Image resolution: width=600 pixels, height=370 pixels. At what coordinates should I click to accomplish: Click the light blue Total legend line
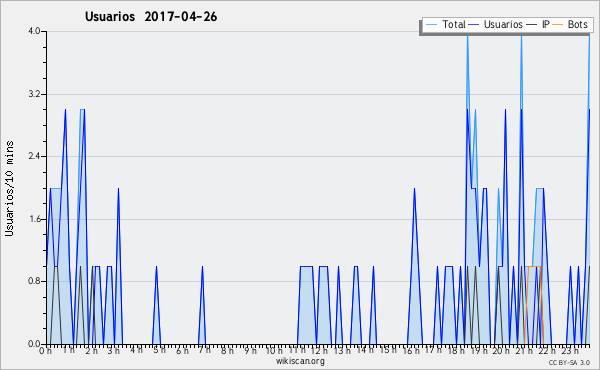[x=431, y=25]
